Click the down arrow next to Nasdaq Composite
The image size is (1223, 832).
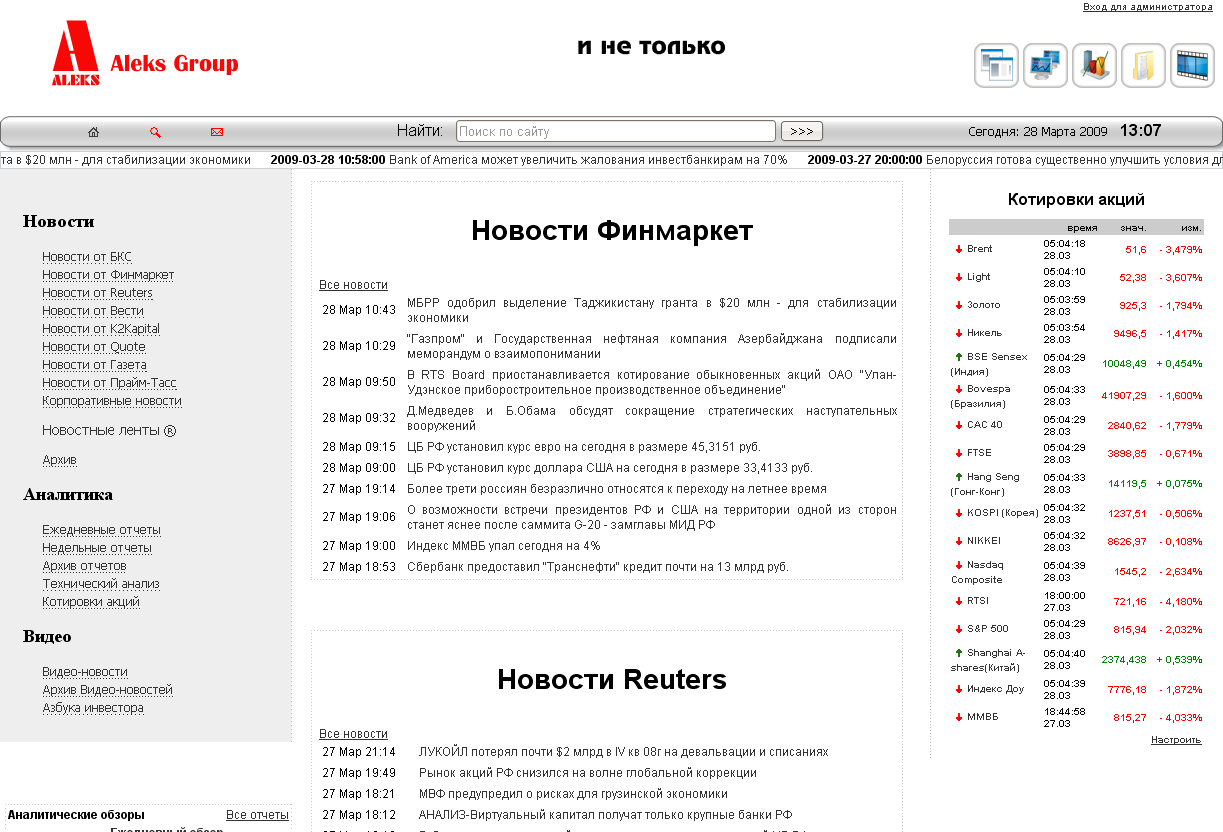[x=958, y=565]
